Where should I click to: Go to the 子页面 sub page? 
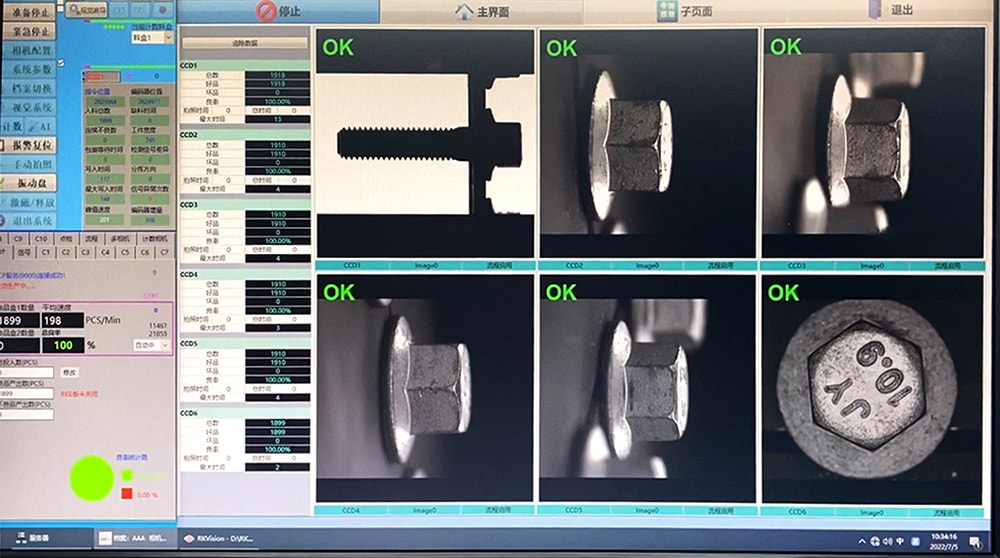click(x=684, y=11)
